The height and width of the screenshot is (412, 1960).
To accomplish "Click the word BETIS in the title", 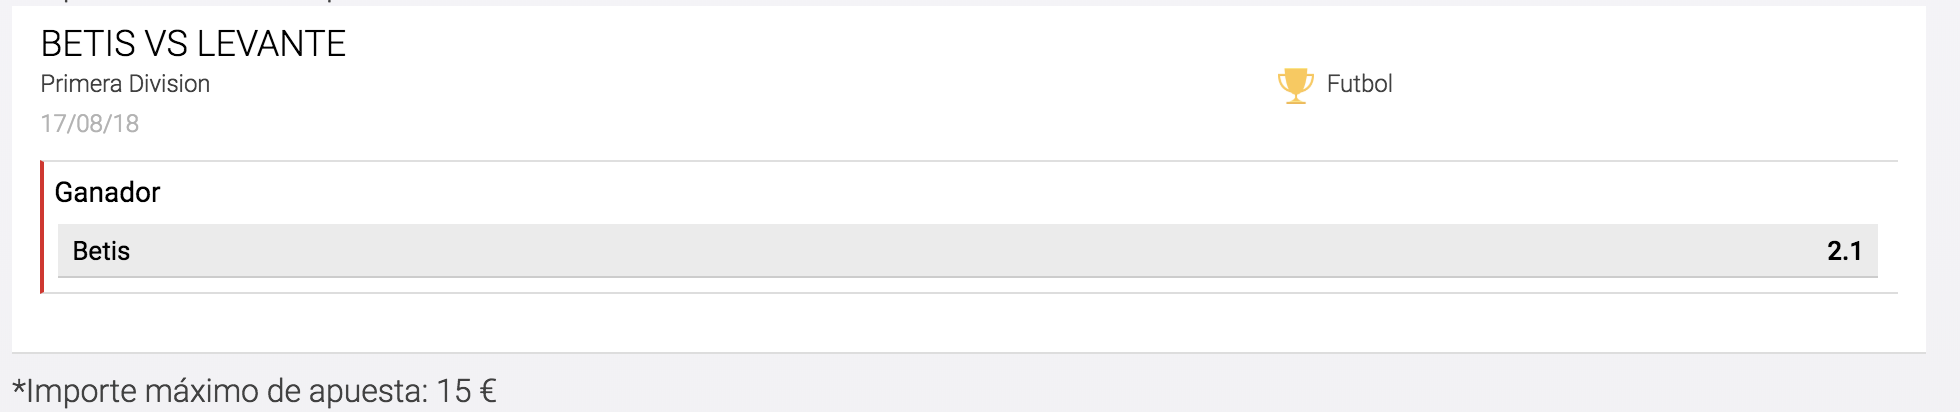I will pos(88,44).
